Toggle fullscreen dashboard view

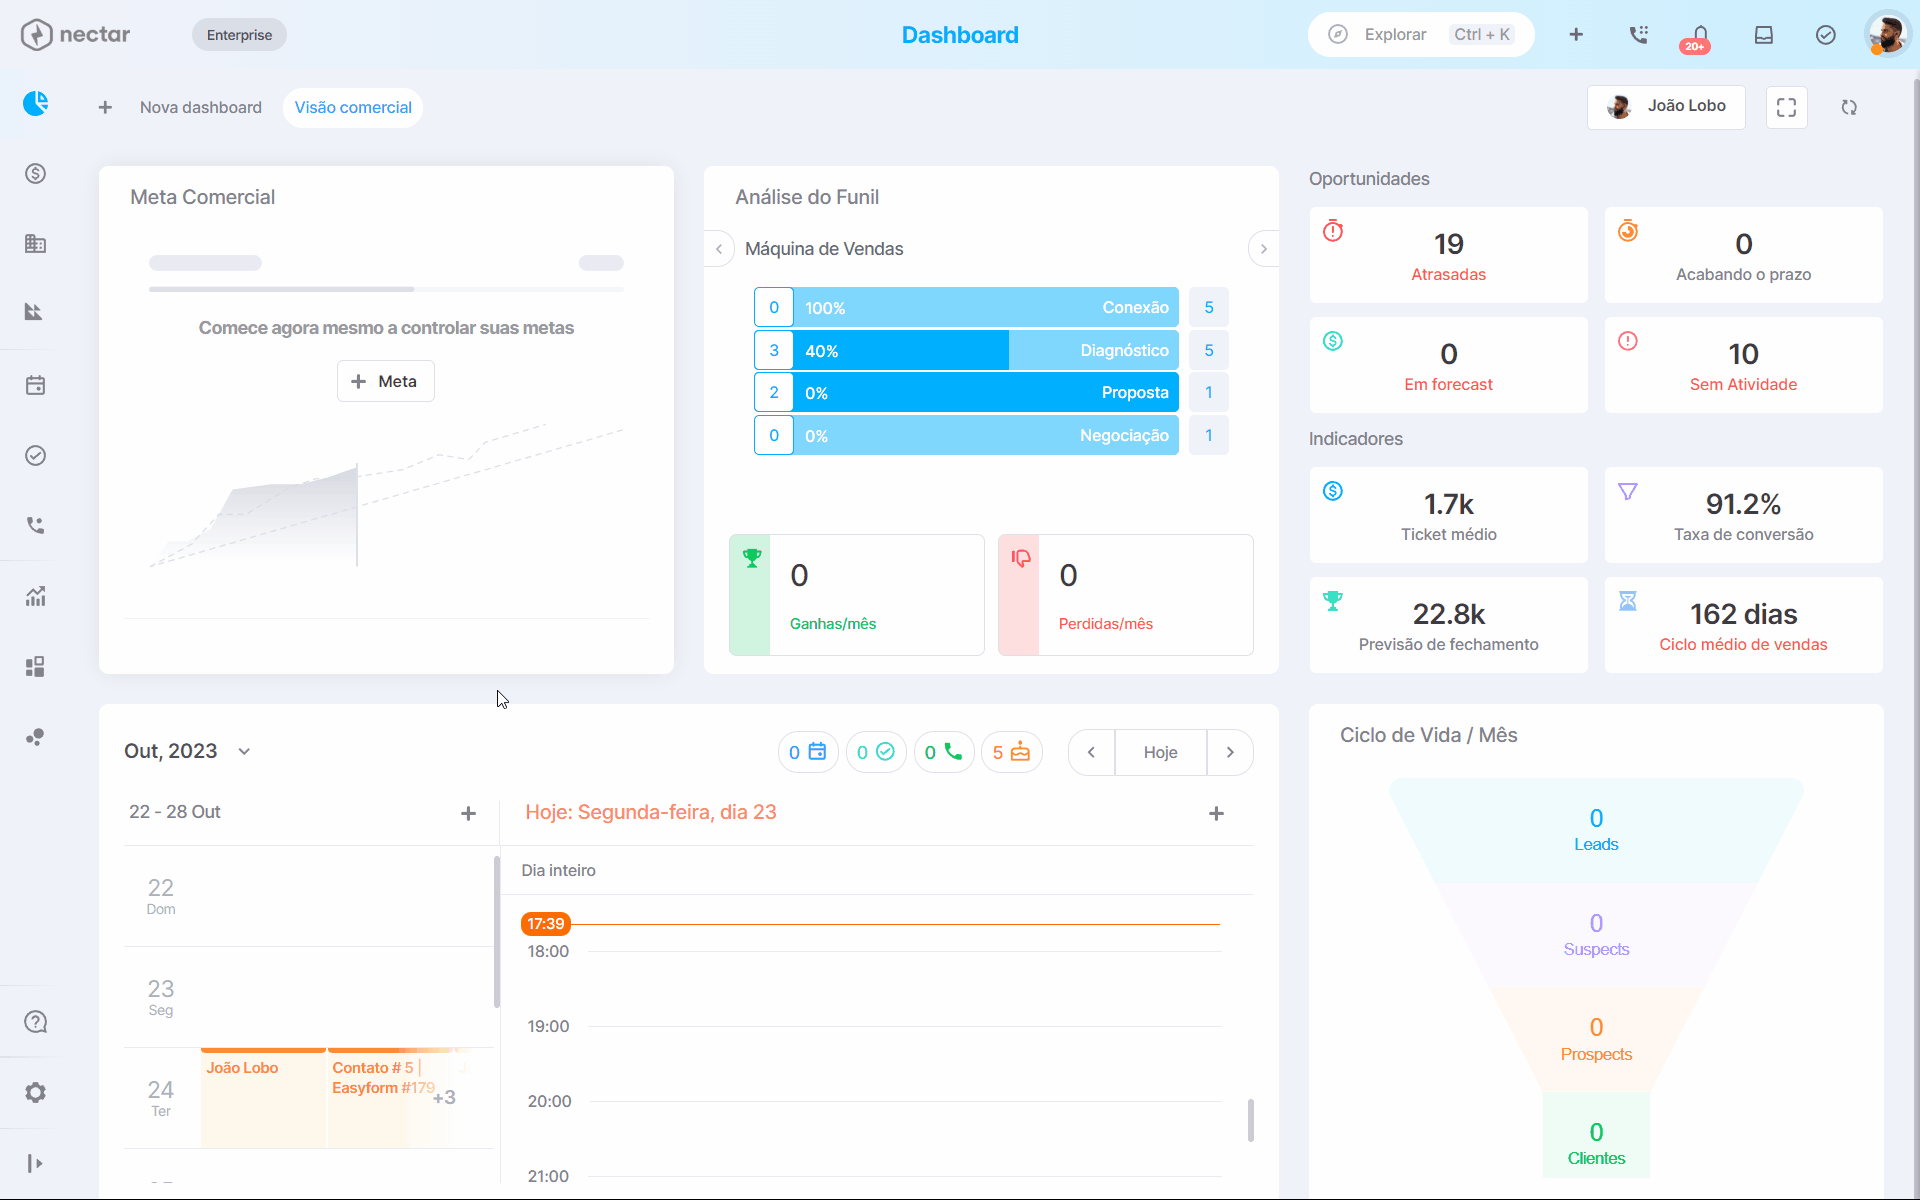coord(1787,107)
